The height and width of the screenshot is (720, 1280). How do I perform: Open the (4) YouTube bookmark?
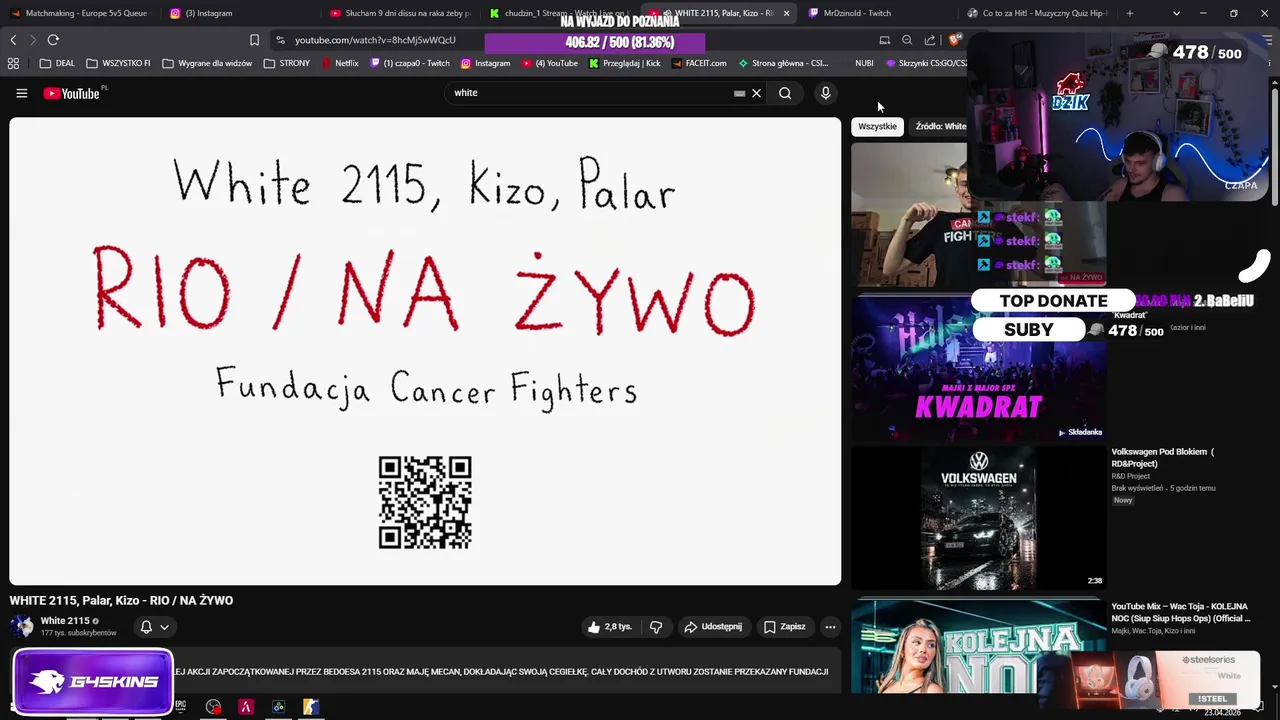(549, 63)
